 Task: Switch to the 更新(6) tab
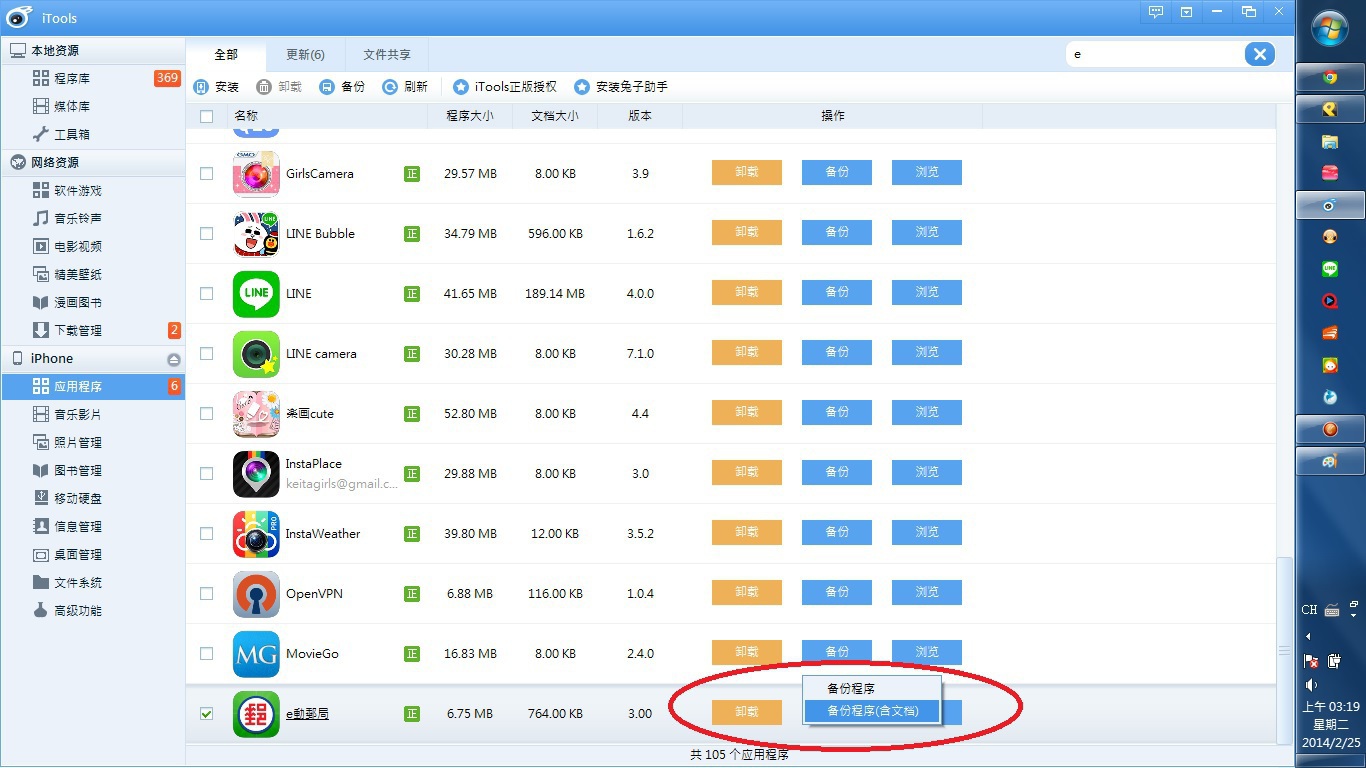[x=305, y=54]
